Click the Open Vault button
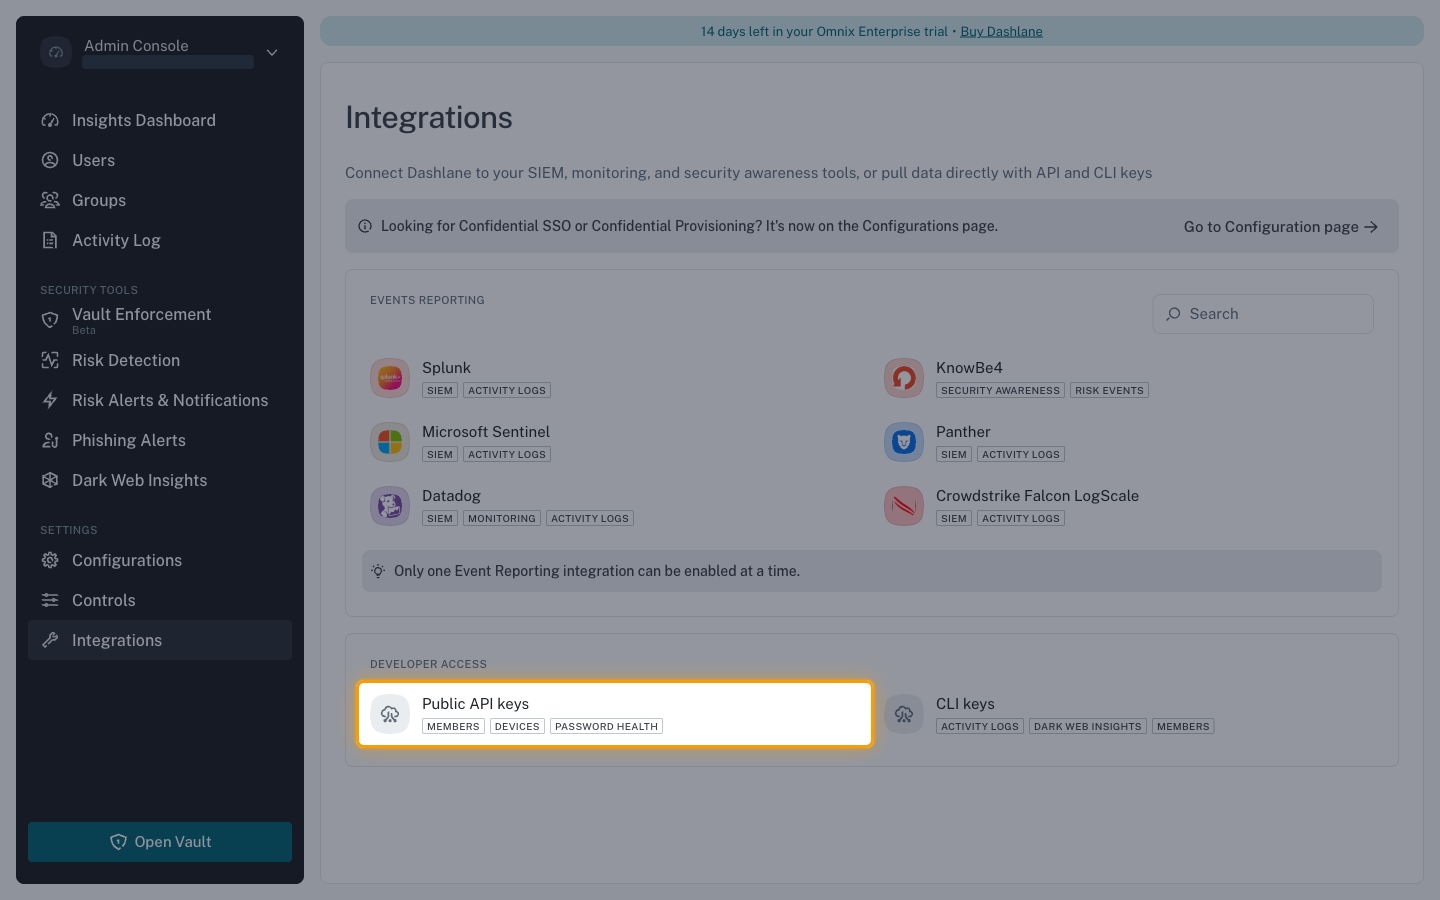Screen dimensions: 1440x900 tap(160, 842)
